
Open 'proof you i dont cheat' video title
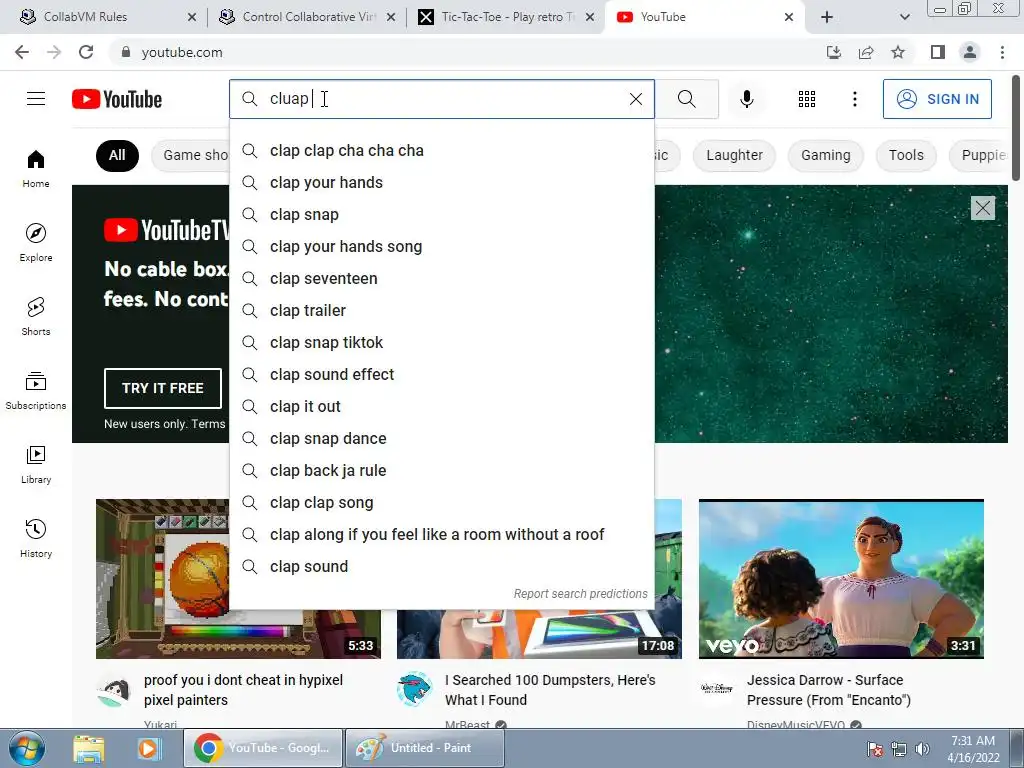243,690
